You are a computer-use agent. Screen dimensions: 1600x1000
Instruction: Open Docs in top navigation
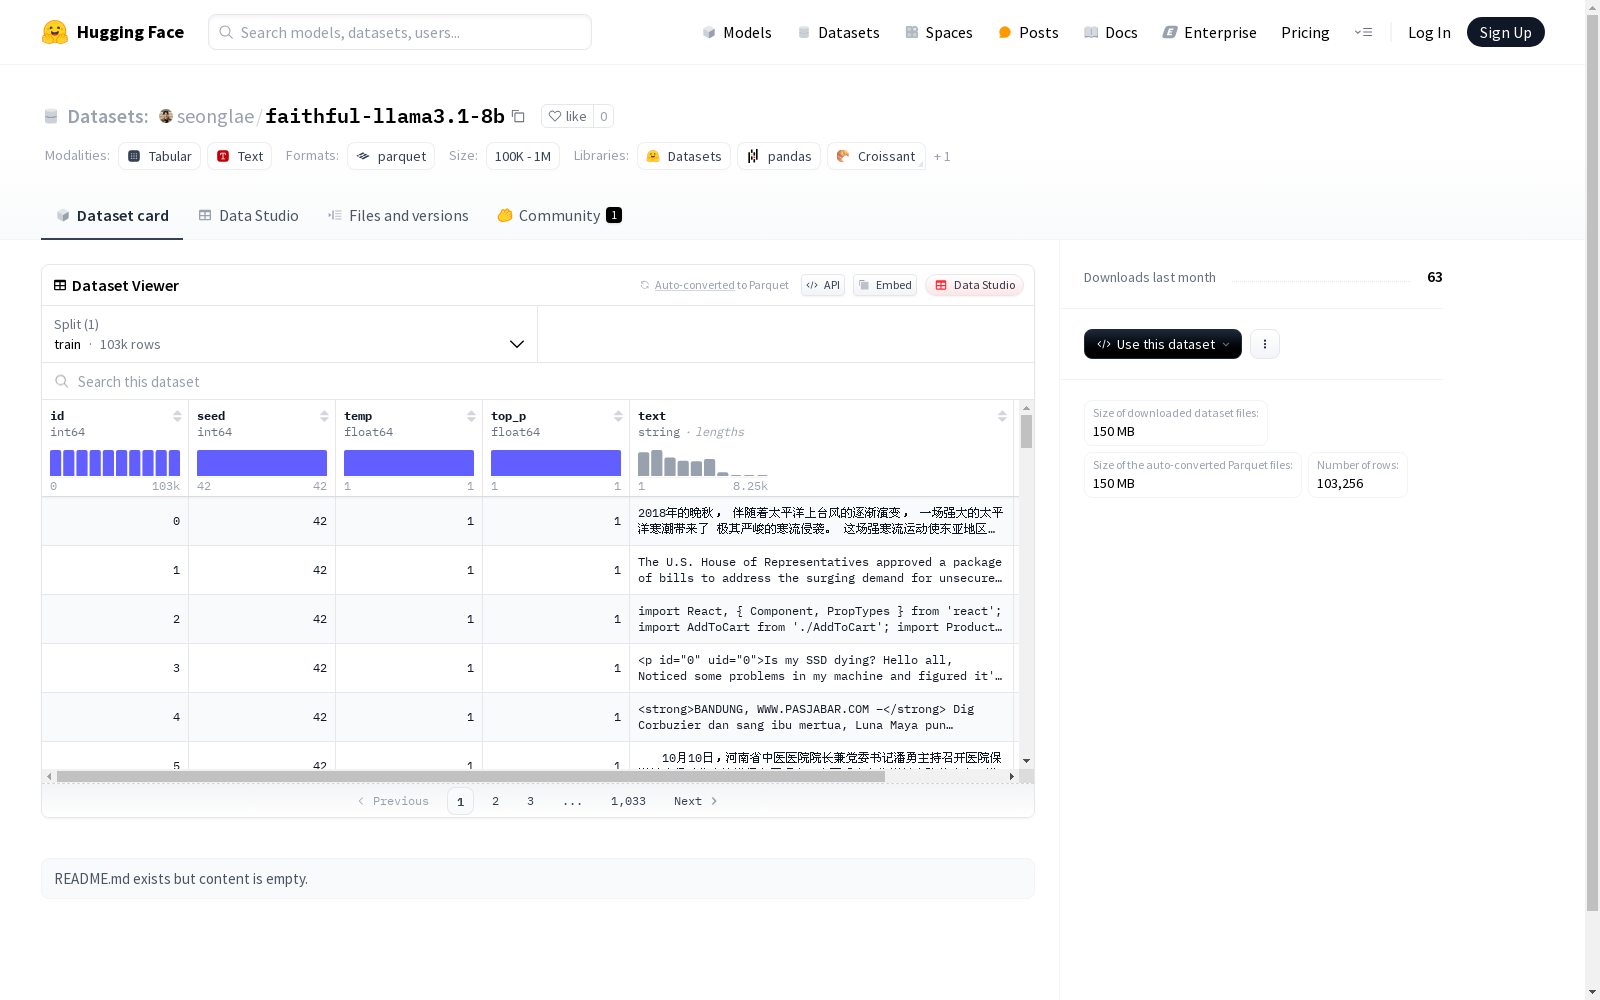click(x=1111, y=32)
